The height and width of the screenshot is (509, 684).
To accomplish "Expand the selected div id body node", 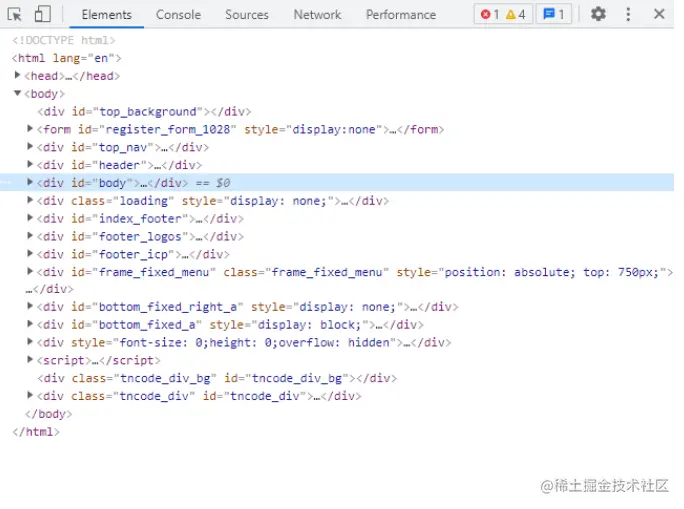I will click(x=30, y=182).
